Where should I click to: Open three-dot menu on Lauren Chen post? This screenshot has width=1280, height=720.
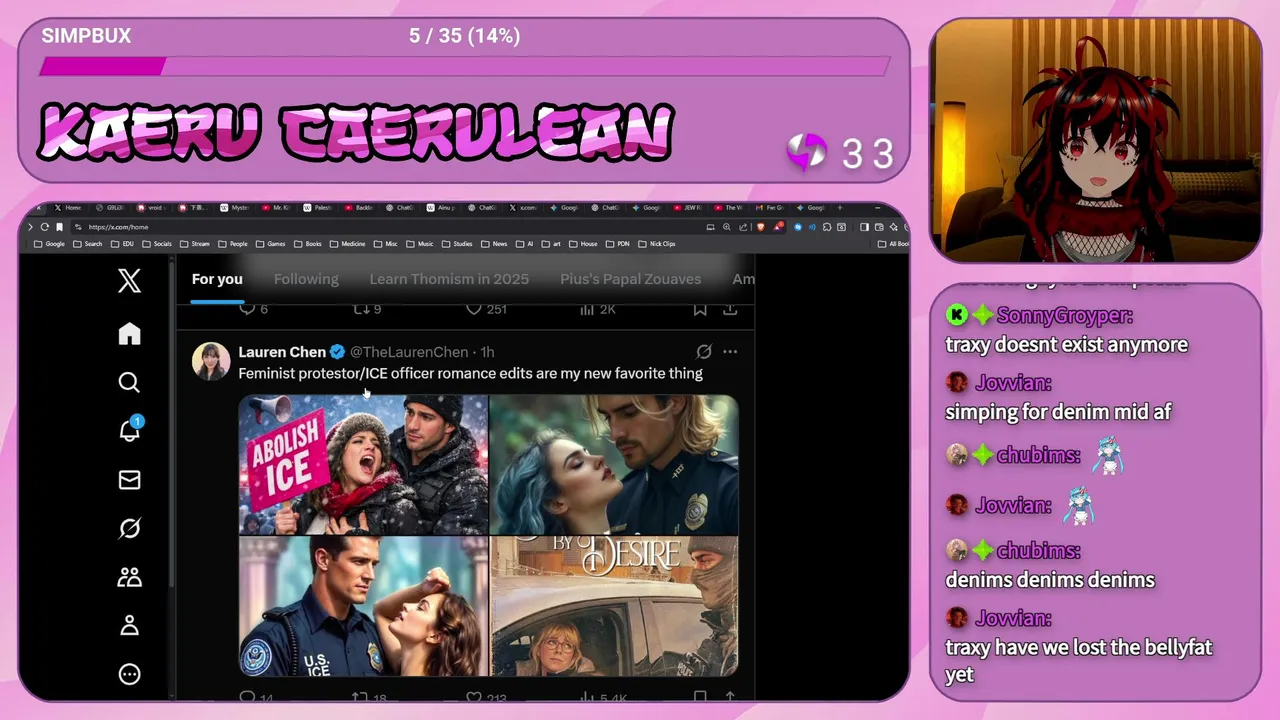coord(730,352)
